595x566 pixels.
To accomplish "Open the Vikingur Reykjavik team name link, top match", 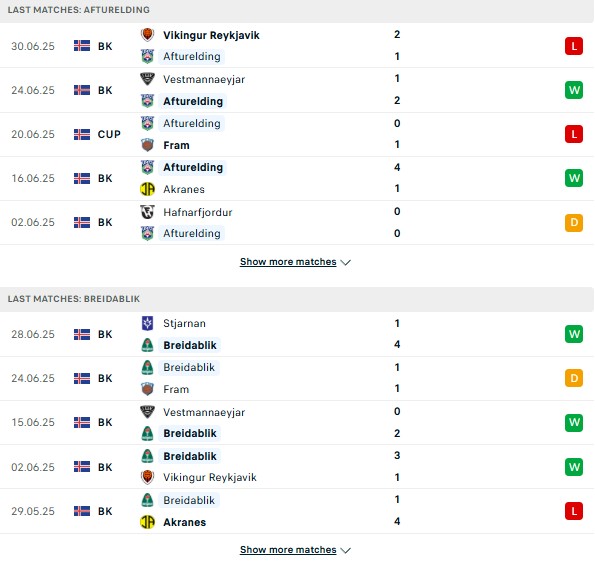I will tap(211, 35).
